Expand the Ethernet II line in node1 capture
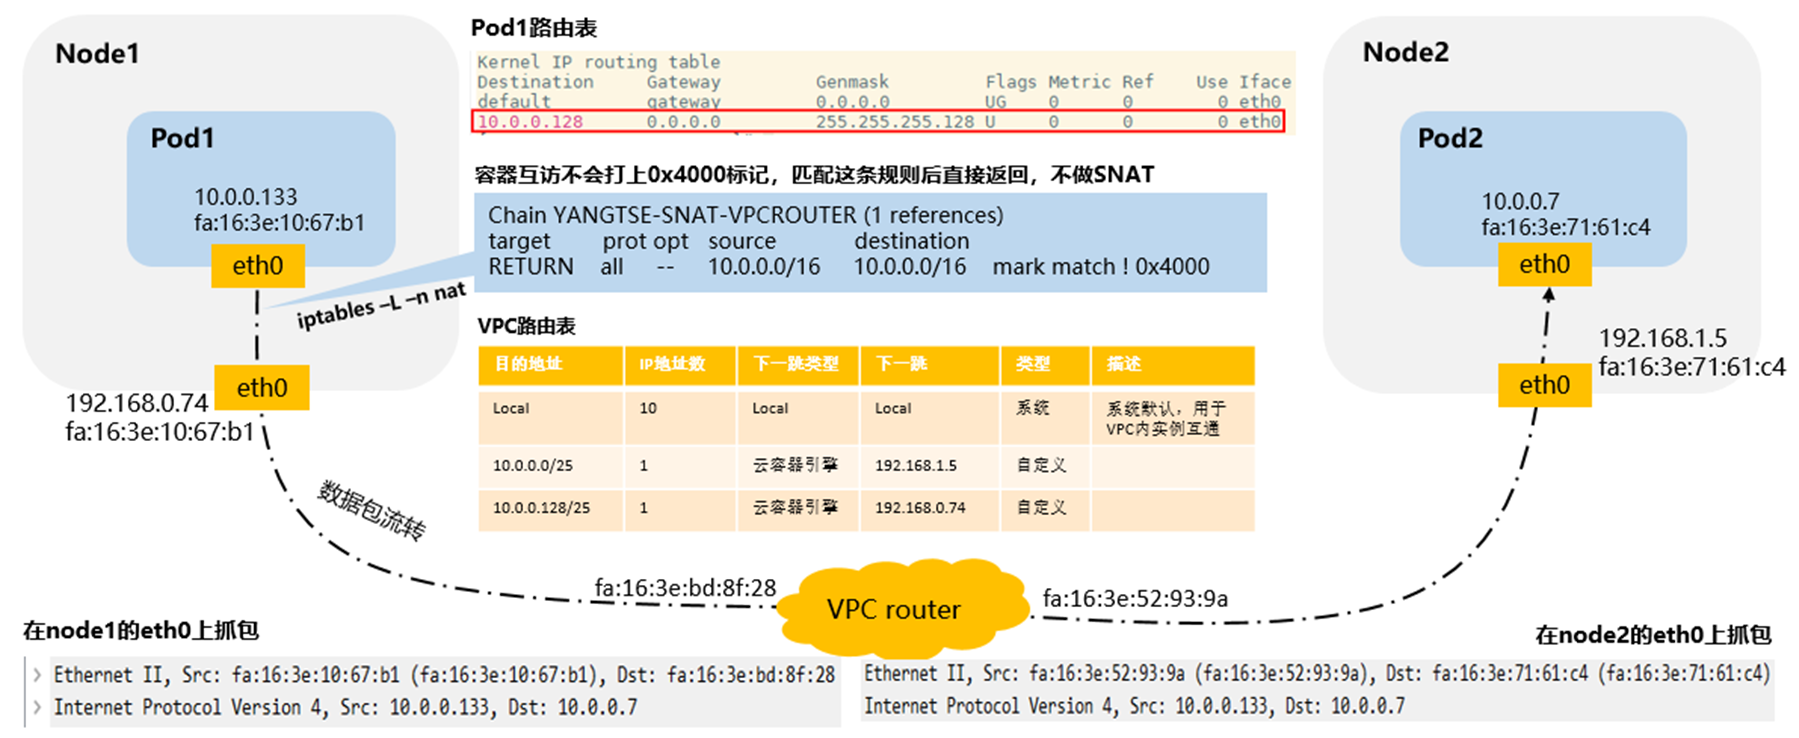1799x738 pixels. click(x=37, y=675)
